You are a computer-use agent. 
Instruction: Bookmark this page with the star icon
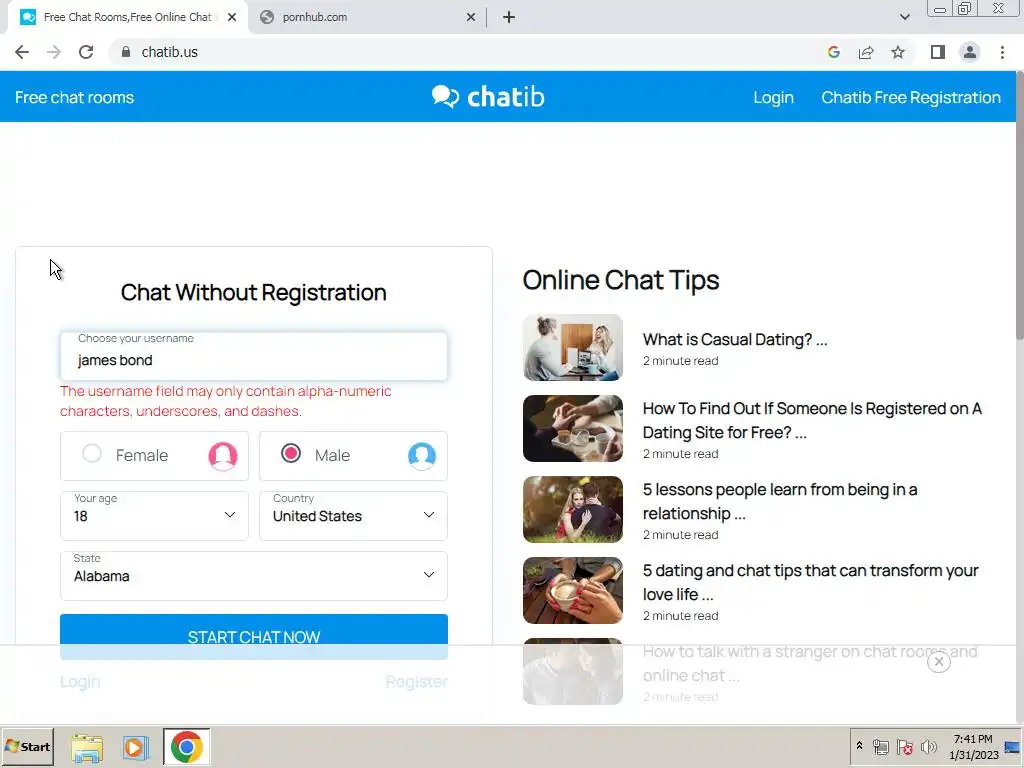point(898,52)
